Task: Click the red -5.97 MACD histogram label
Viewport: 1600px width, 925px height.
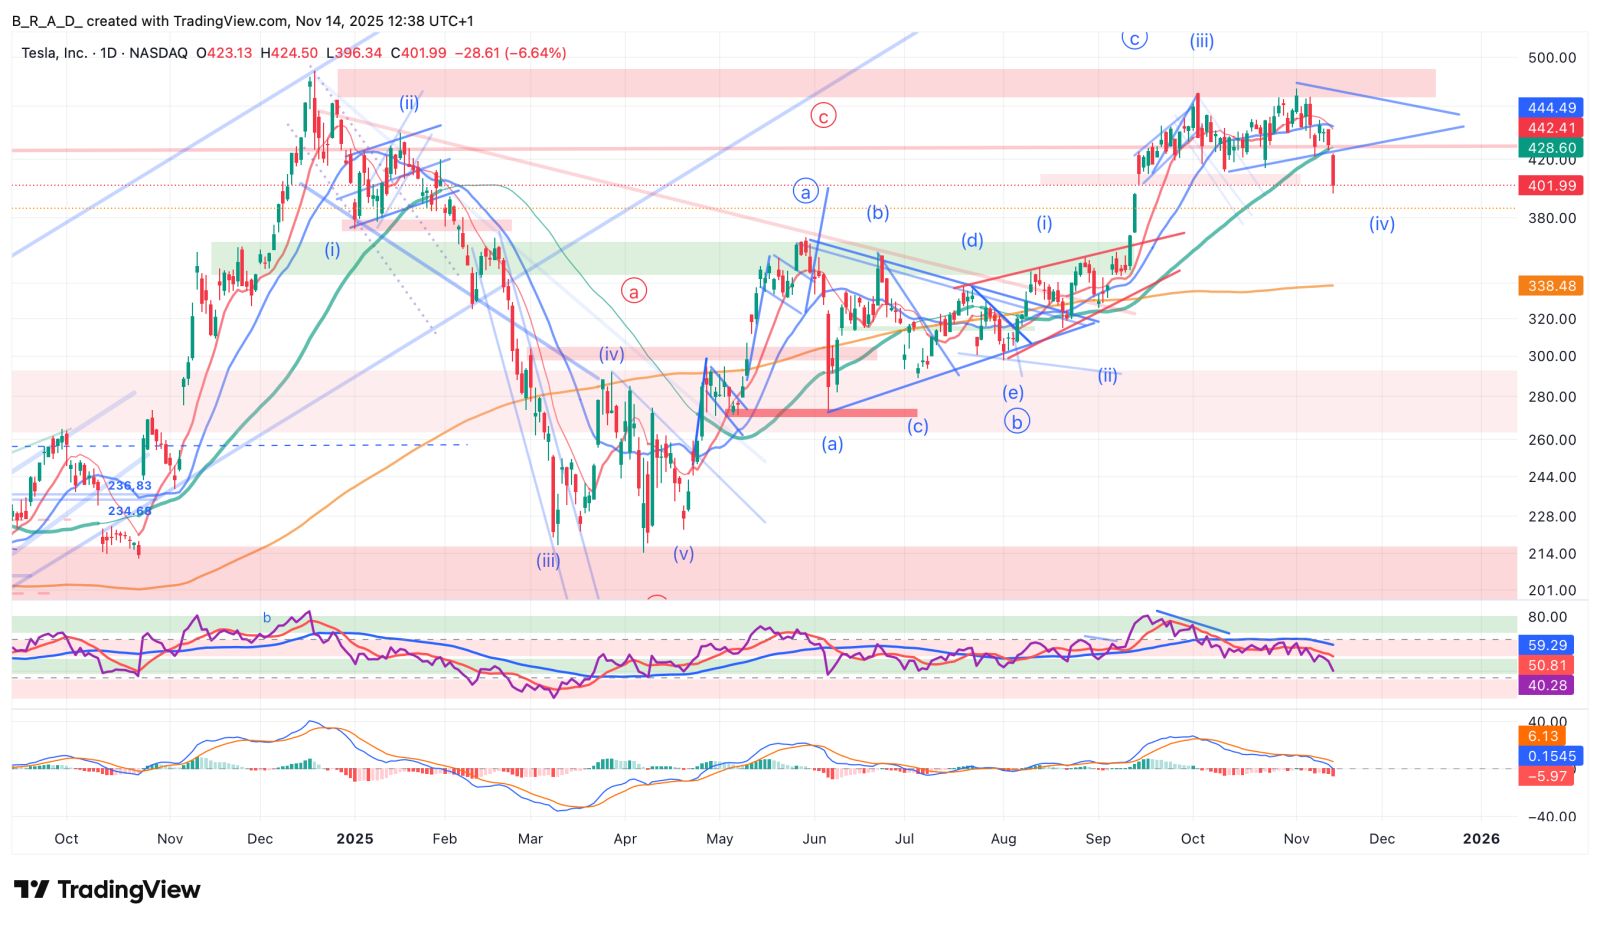Action: 1546,776
